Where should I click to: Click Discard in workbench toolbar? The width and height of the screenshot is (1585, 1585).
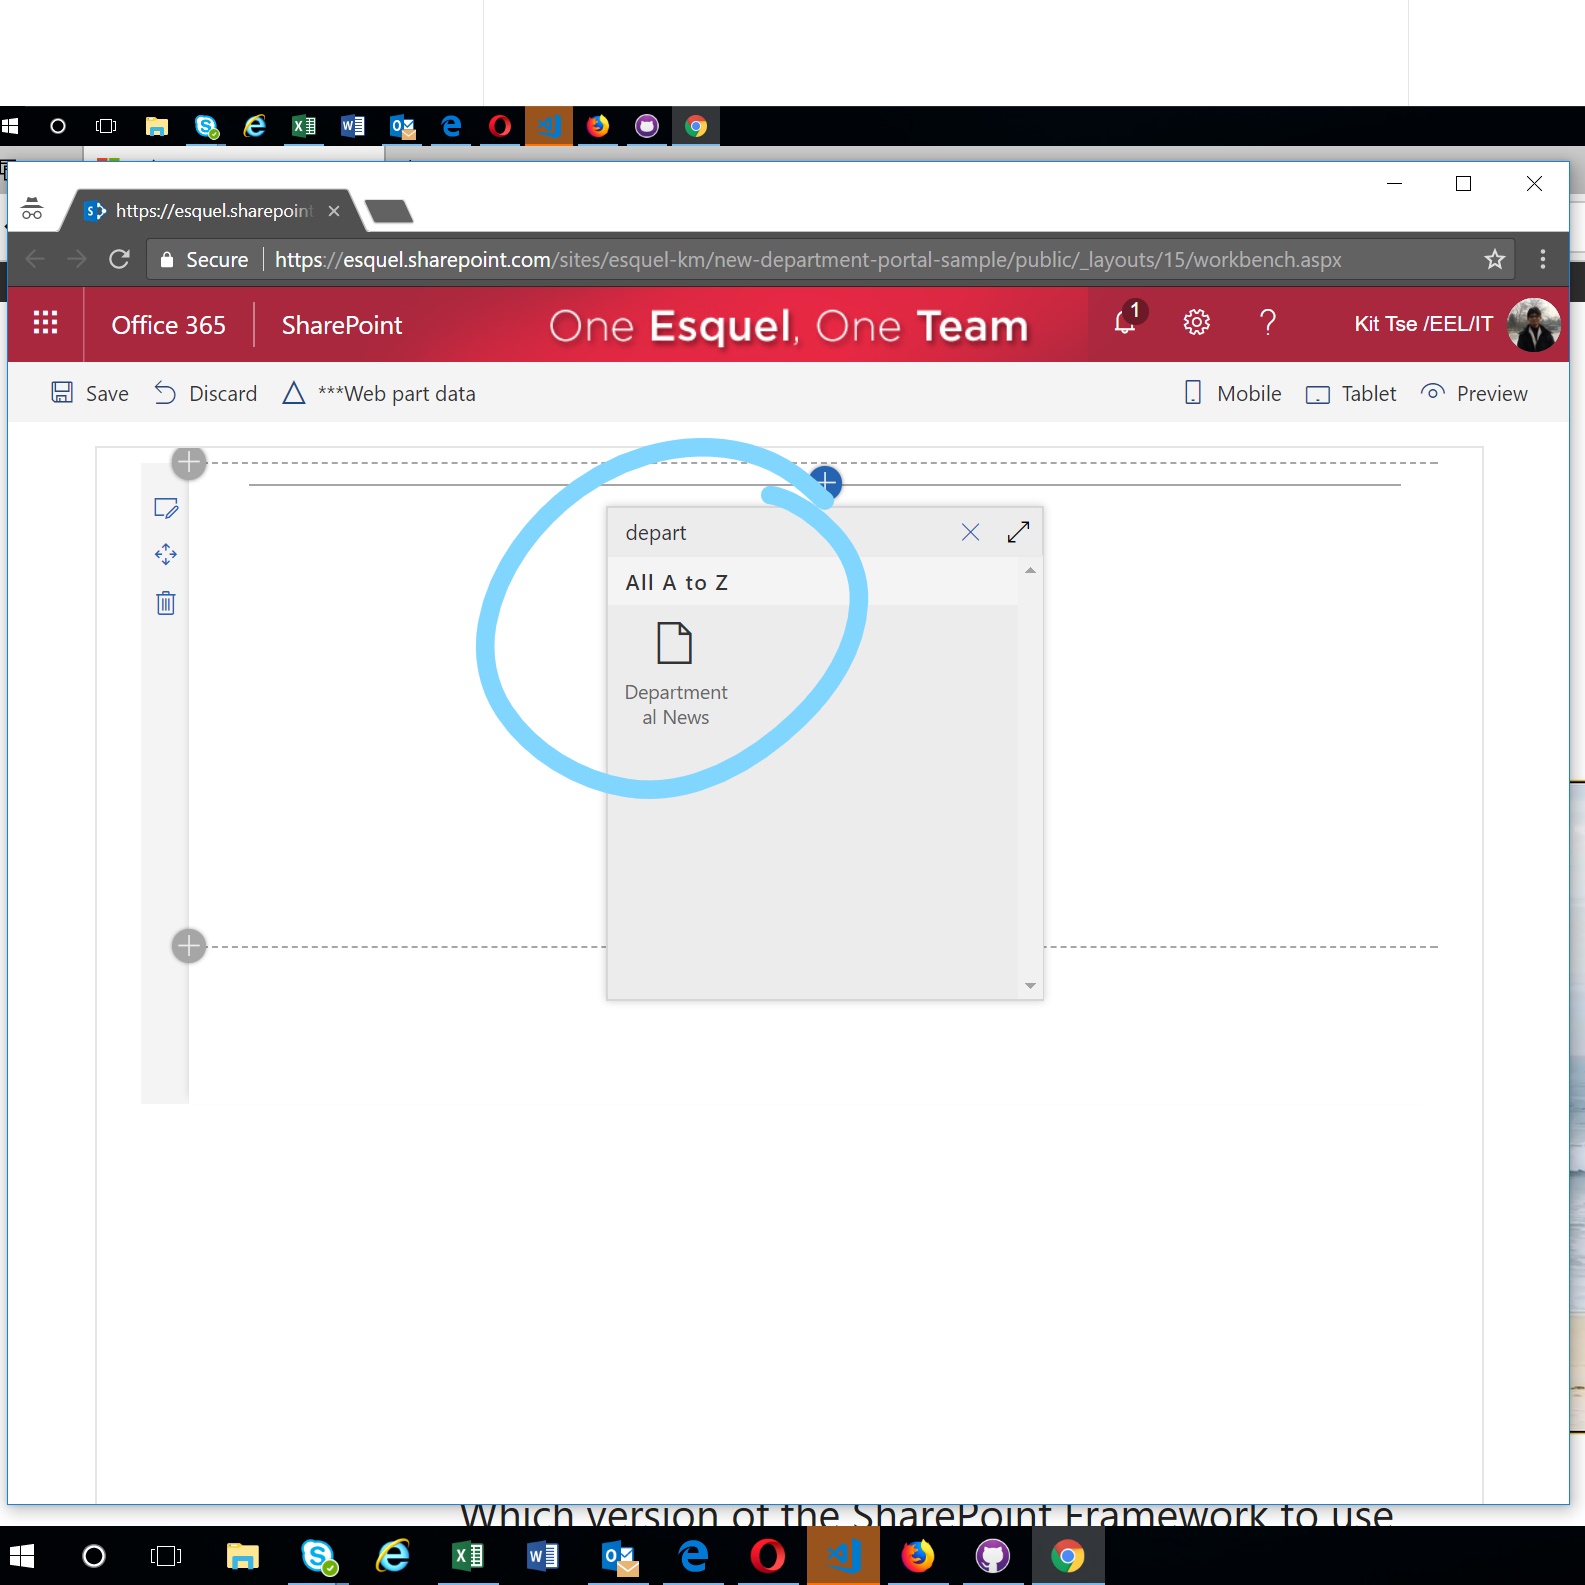(x=206, y=393)
